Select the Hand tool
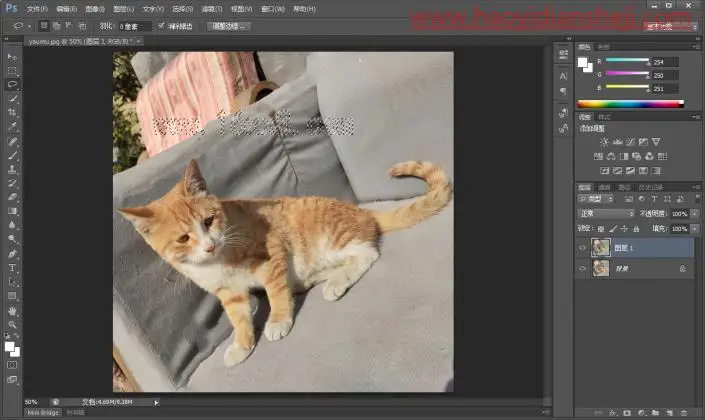This screenshot has width=705, height=420. point(12,311)
